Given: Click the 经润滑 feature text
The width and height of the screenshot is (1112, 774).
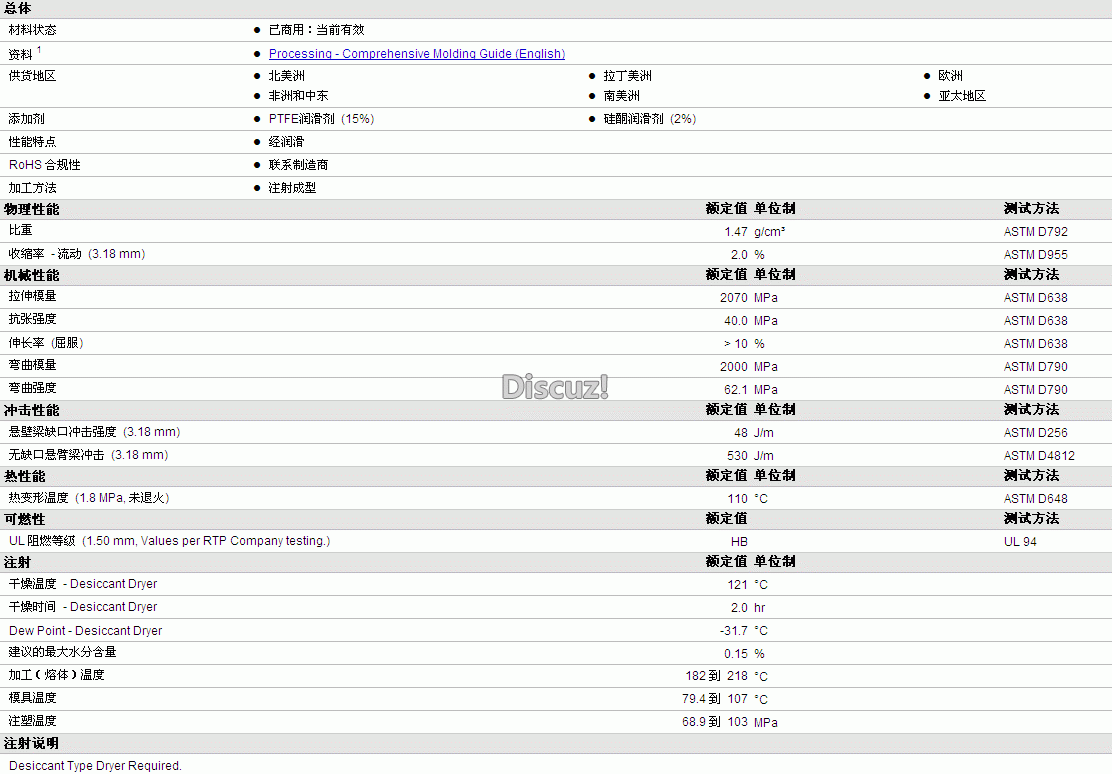Looking at the screenshot, I should pyautogui.click(x=287, y=142).
